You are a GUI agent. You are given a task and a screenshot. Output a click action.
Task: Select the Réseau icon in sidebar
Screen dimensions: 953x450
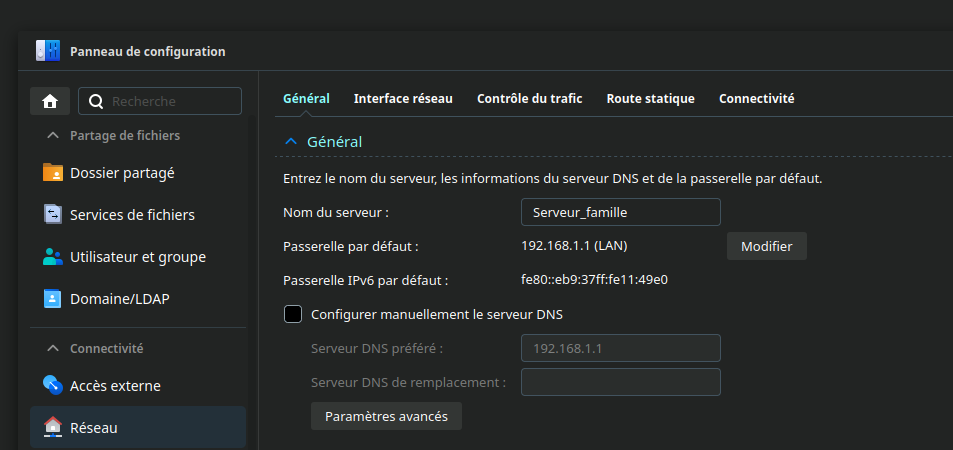pos(53,428)
